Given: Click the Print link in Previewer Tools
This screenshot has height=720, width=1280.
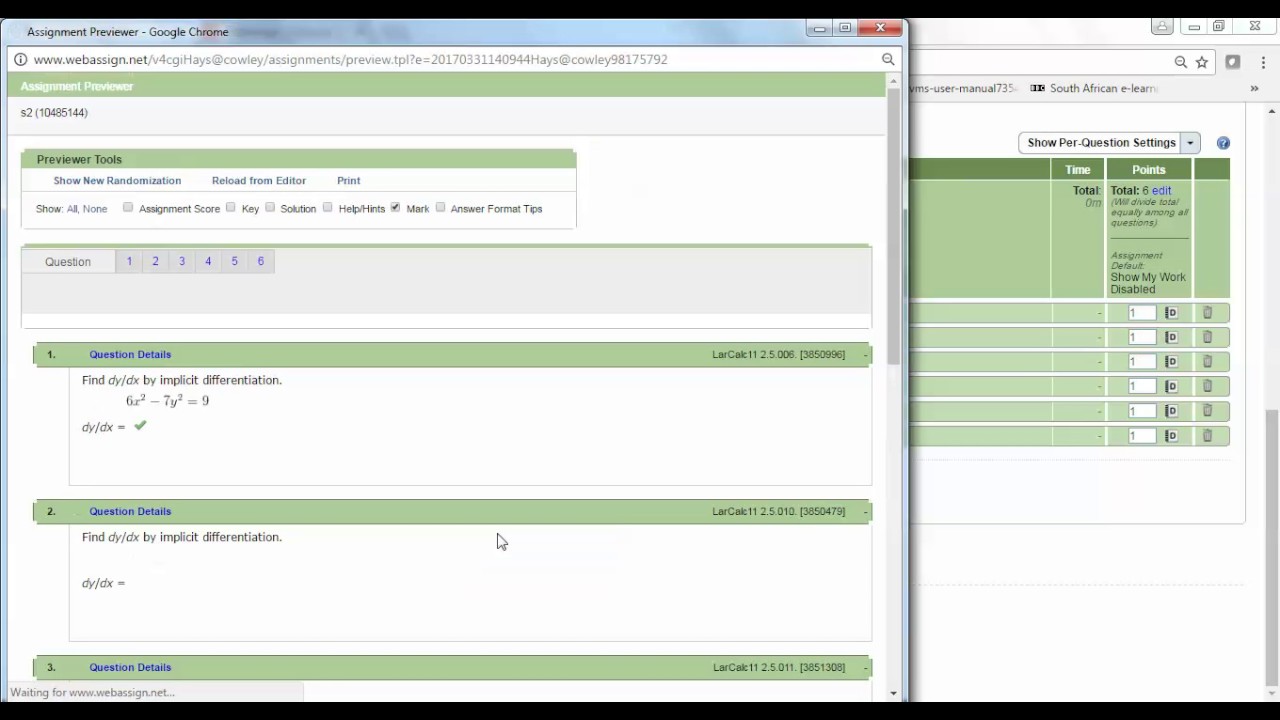Looking at the screenshot, I should click(x=348, y=181).
